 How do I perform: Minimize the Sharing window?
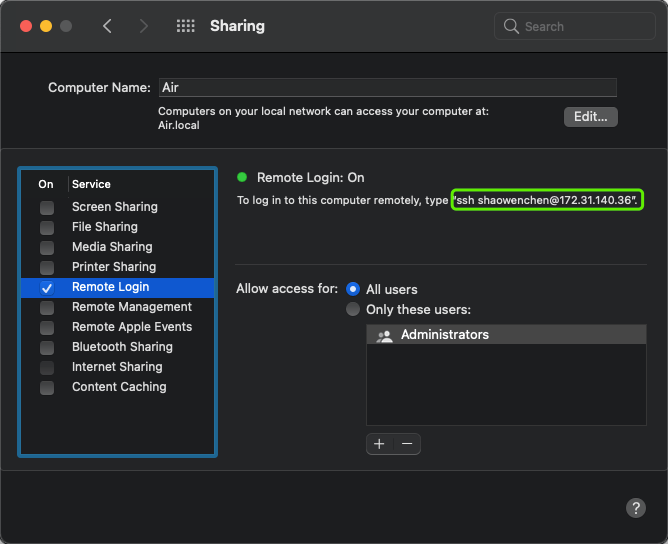(x=46, y=26)
